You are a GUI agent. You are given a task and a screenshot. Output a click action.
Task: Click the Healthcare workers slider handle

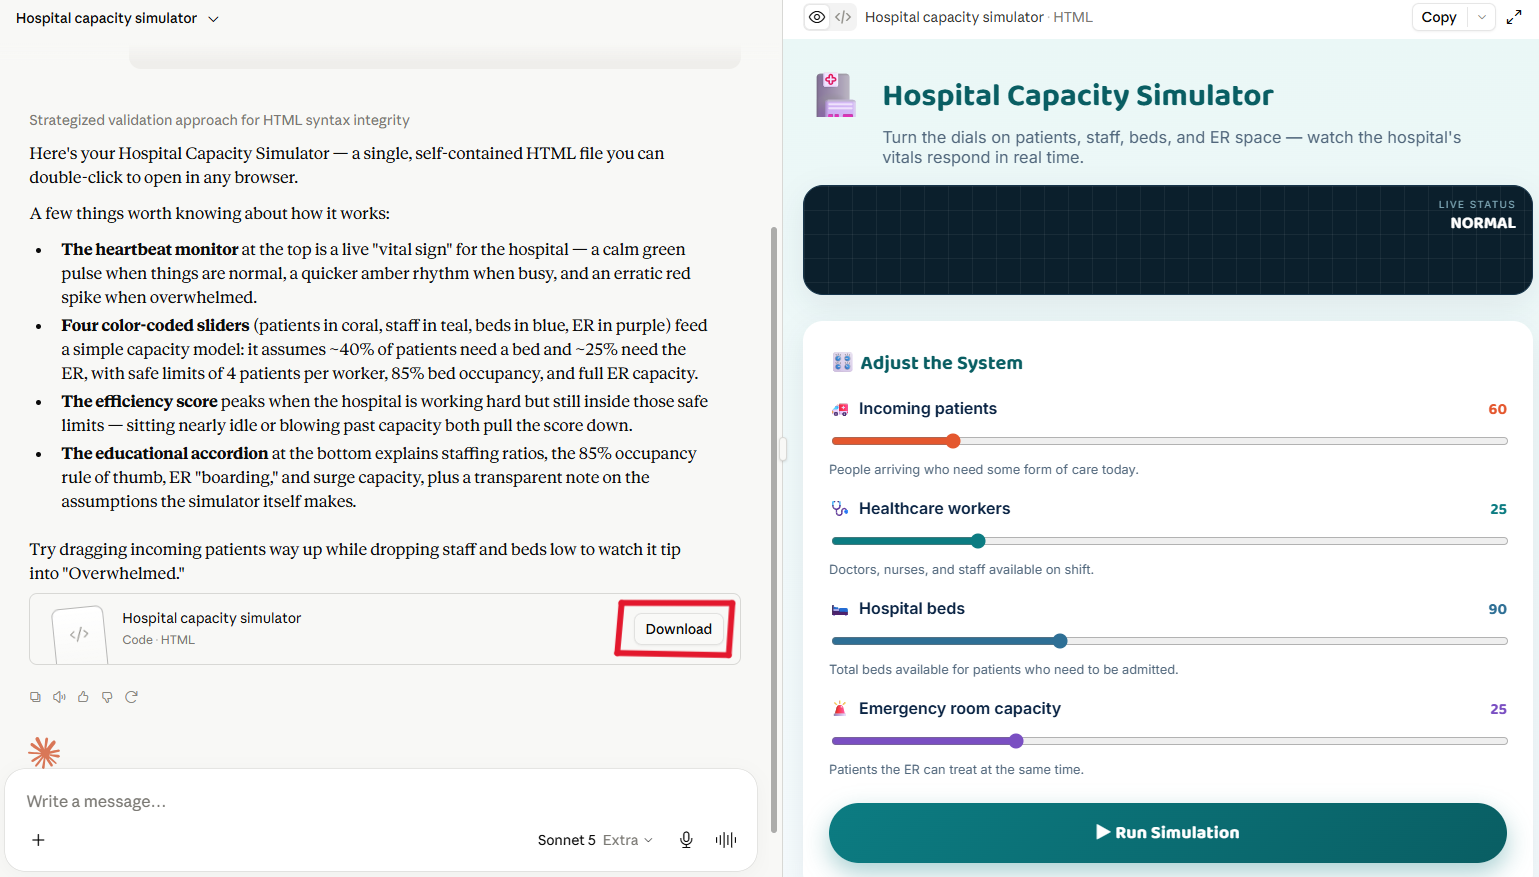click(978, 541)
